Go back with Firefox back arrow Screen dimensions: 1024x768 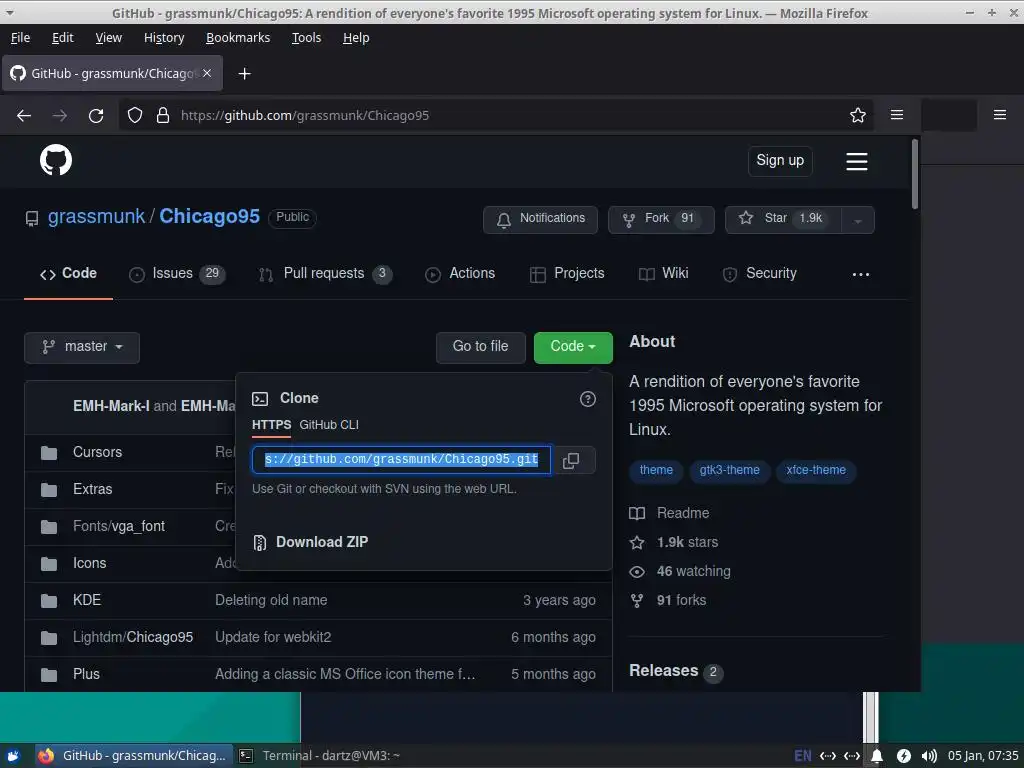pos(24,116)
